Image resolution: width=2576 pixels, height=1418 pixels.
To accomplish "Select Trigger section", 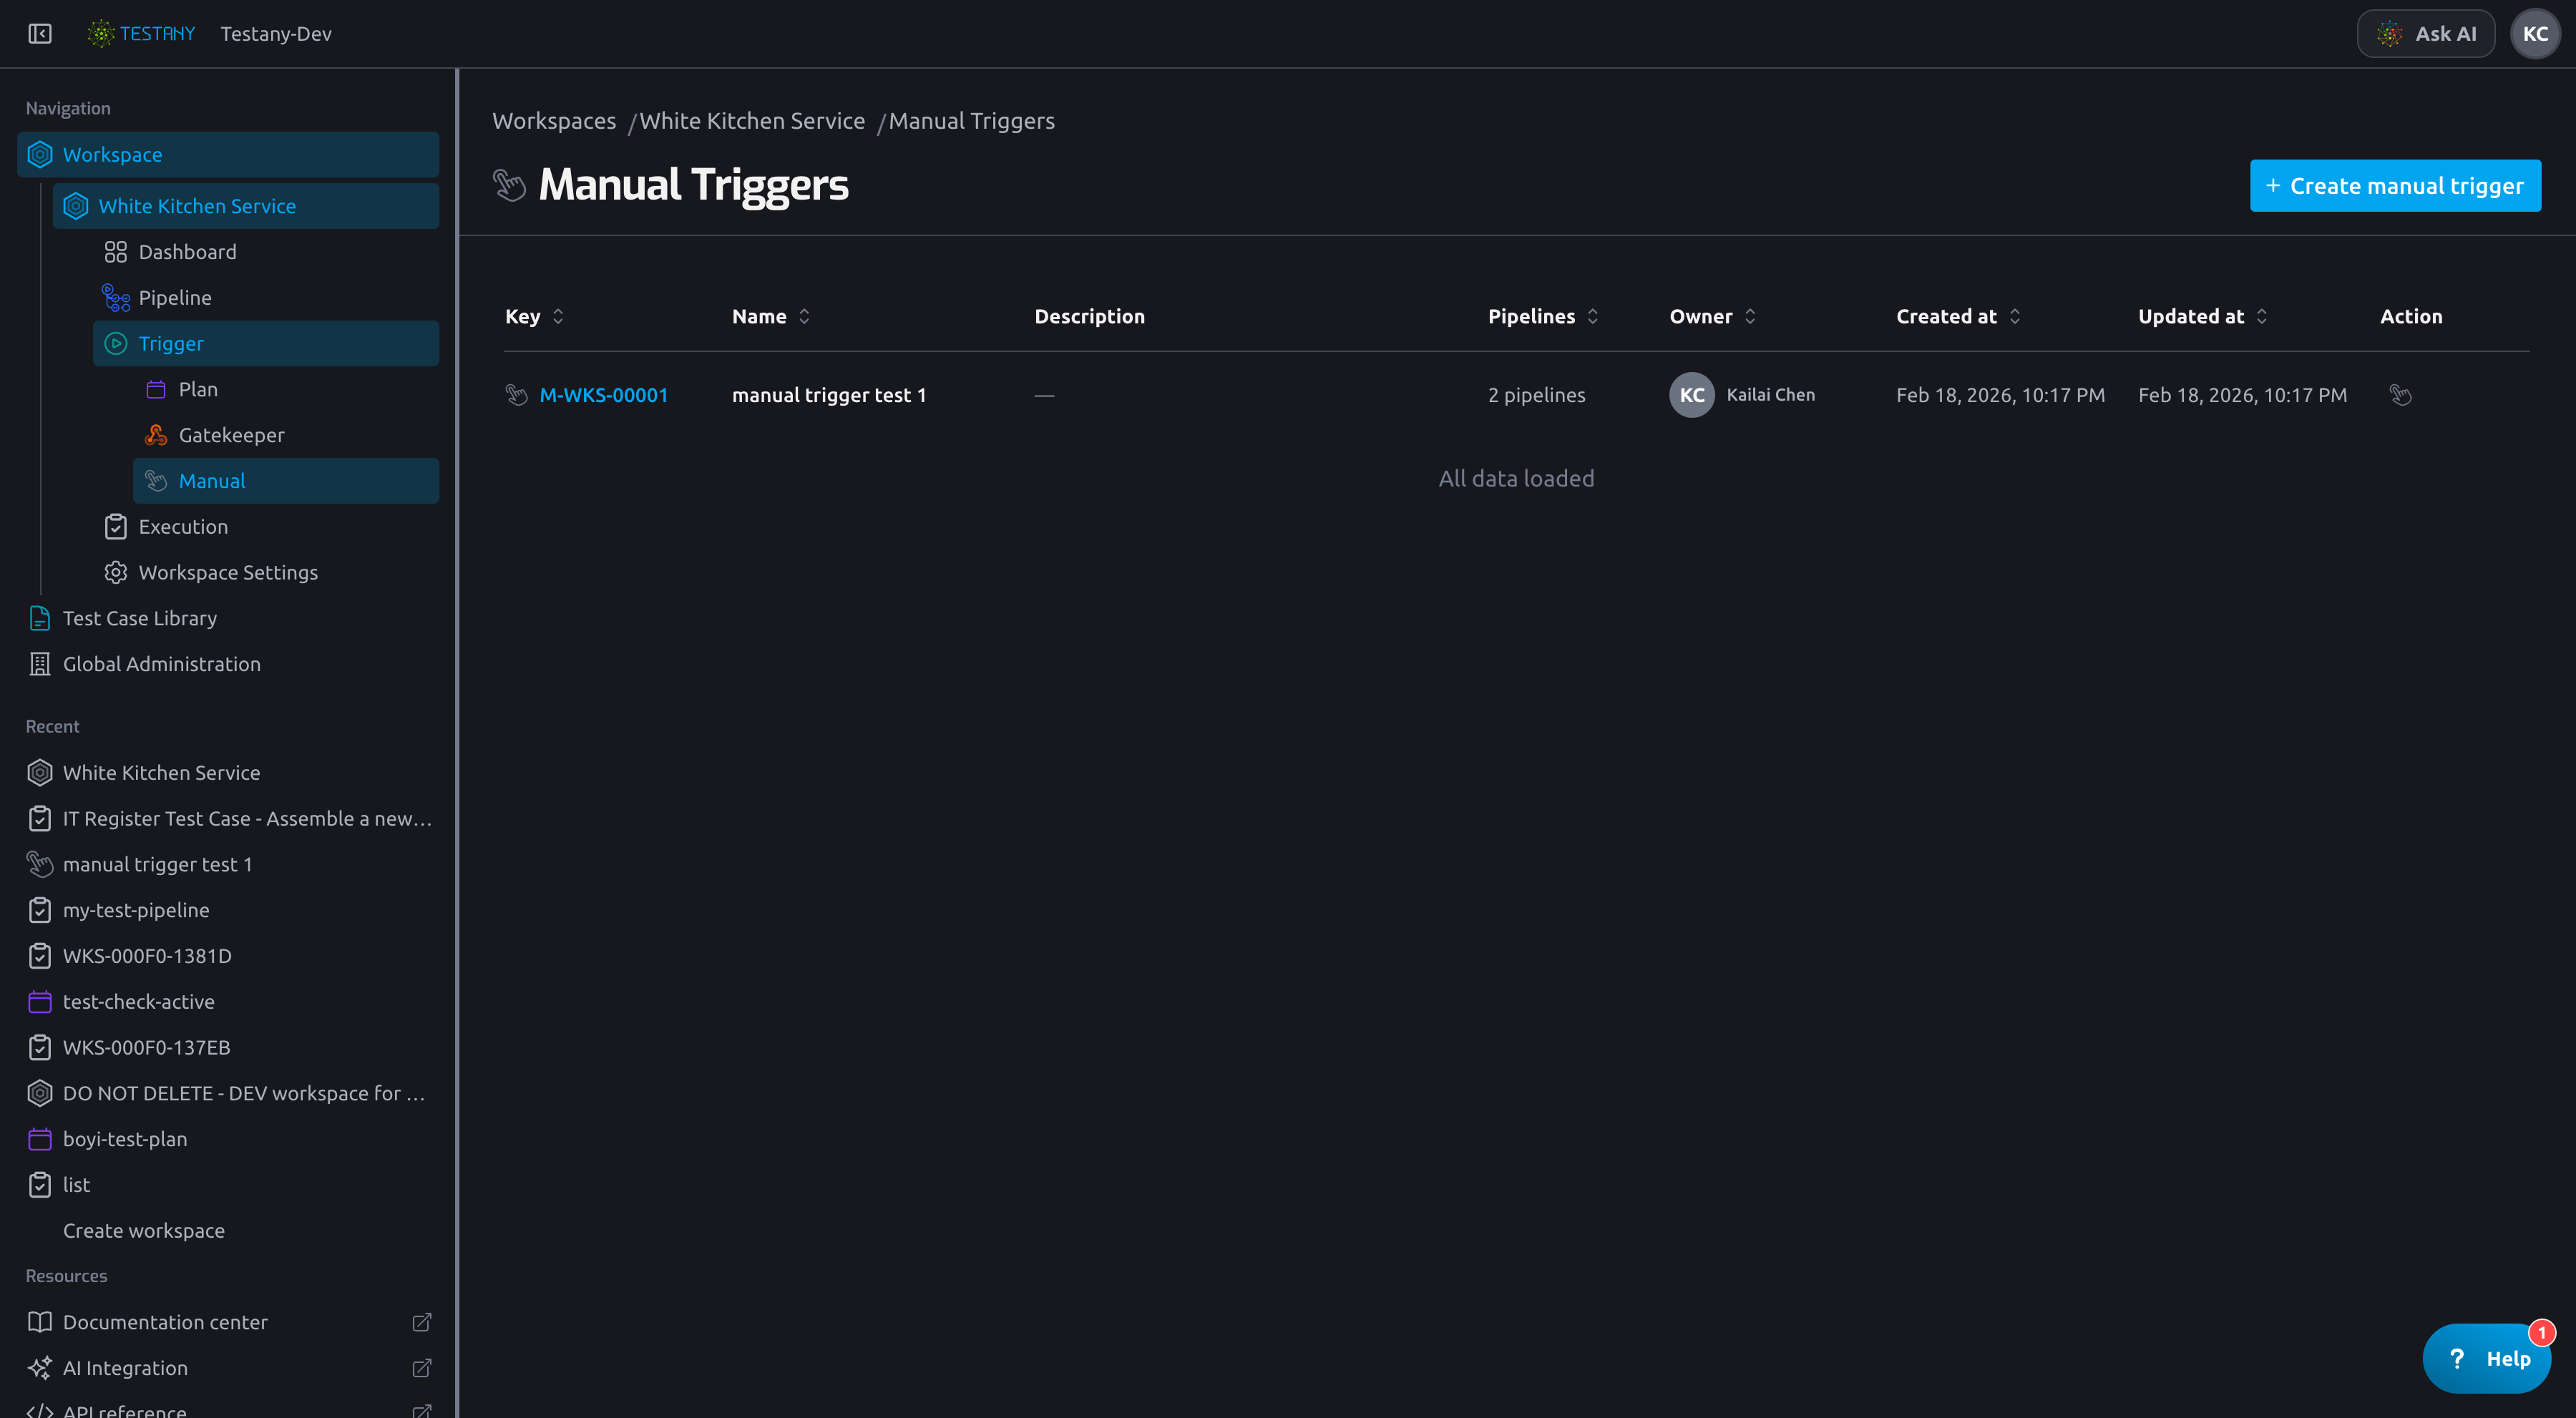I will pos(266,343).
